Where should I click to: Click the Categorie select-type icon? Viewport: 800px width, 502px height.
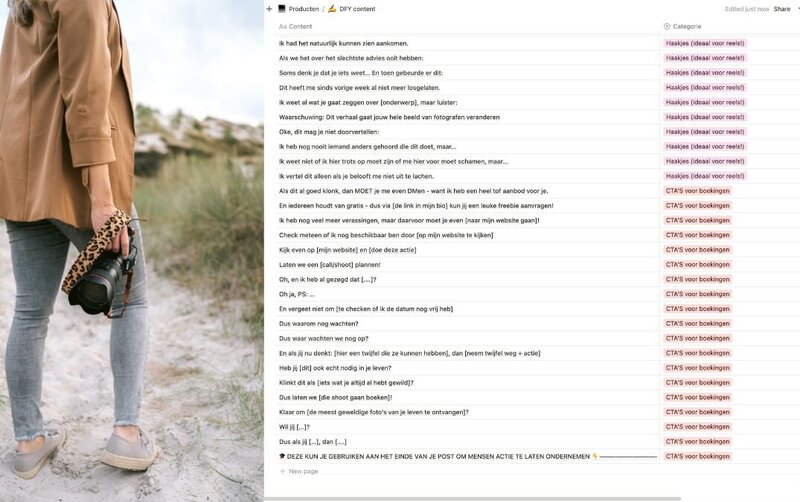point(667,27)
